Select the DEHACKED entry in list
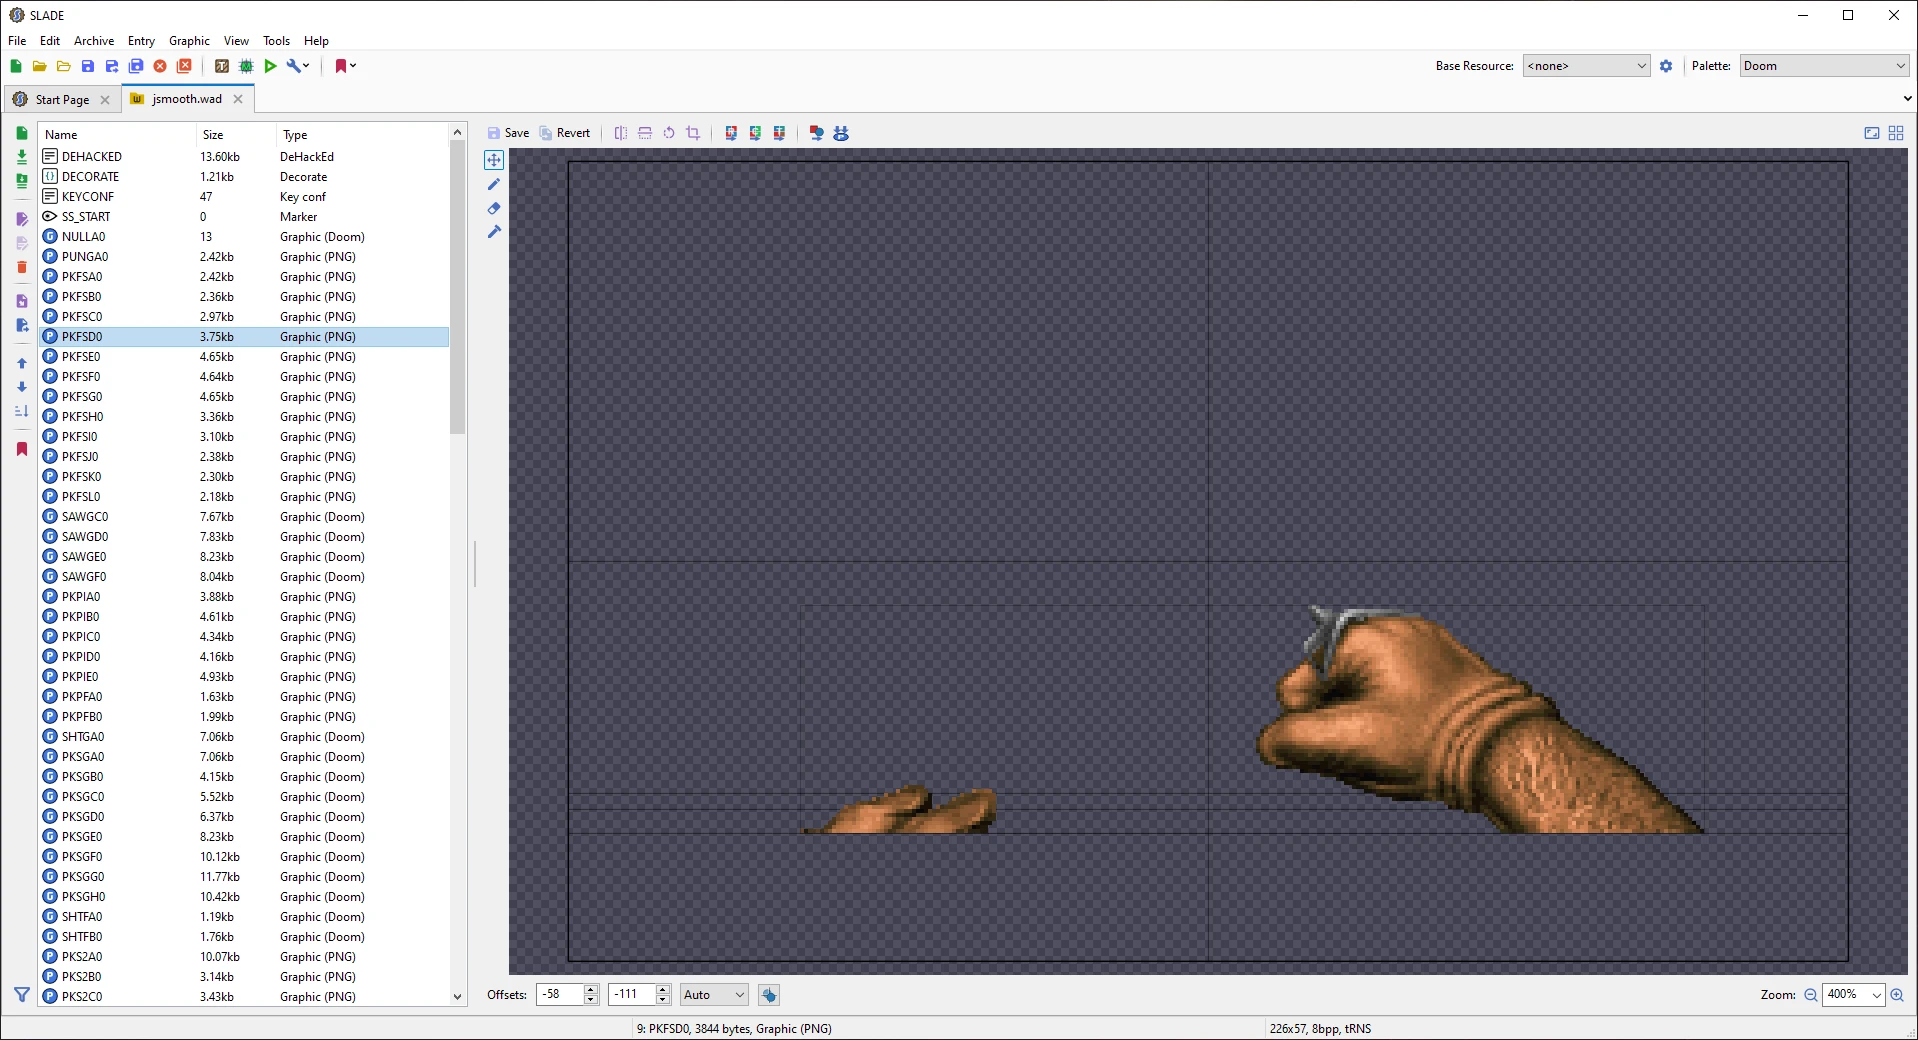This screenshot has height=1040, width=1918. click(x=244, y=157)
